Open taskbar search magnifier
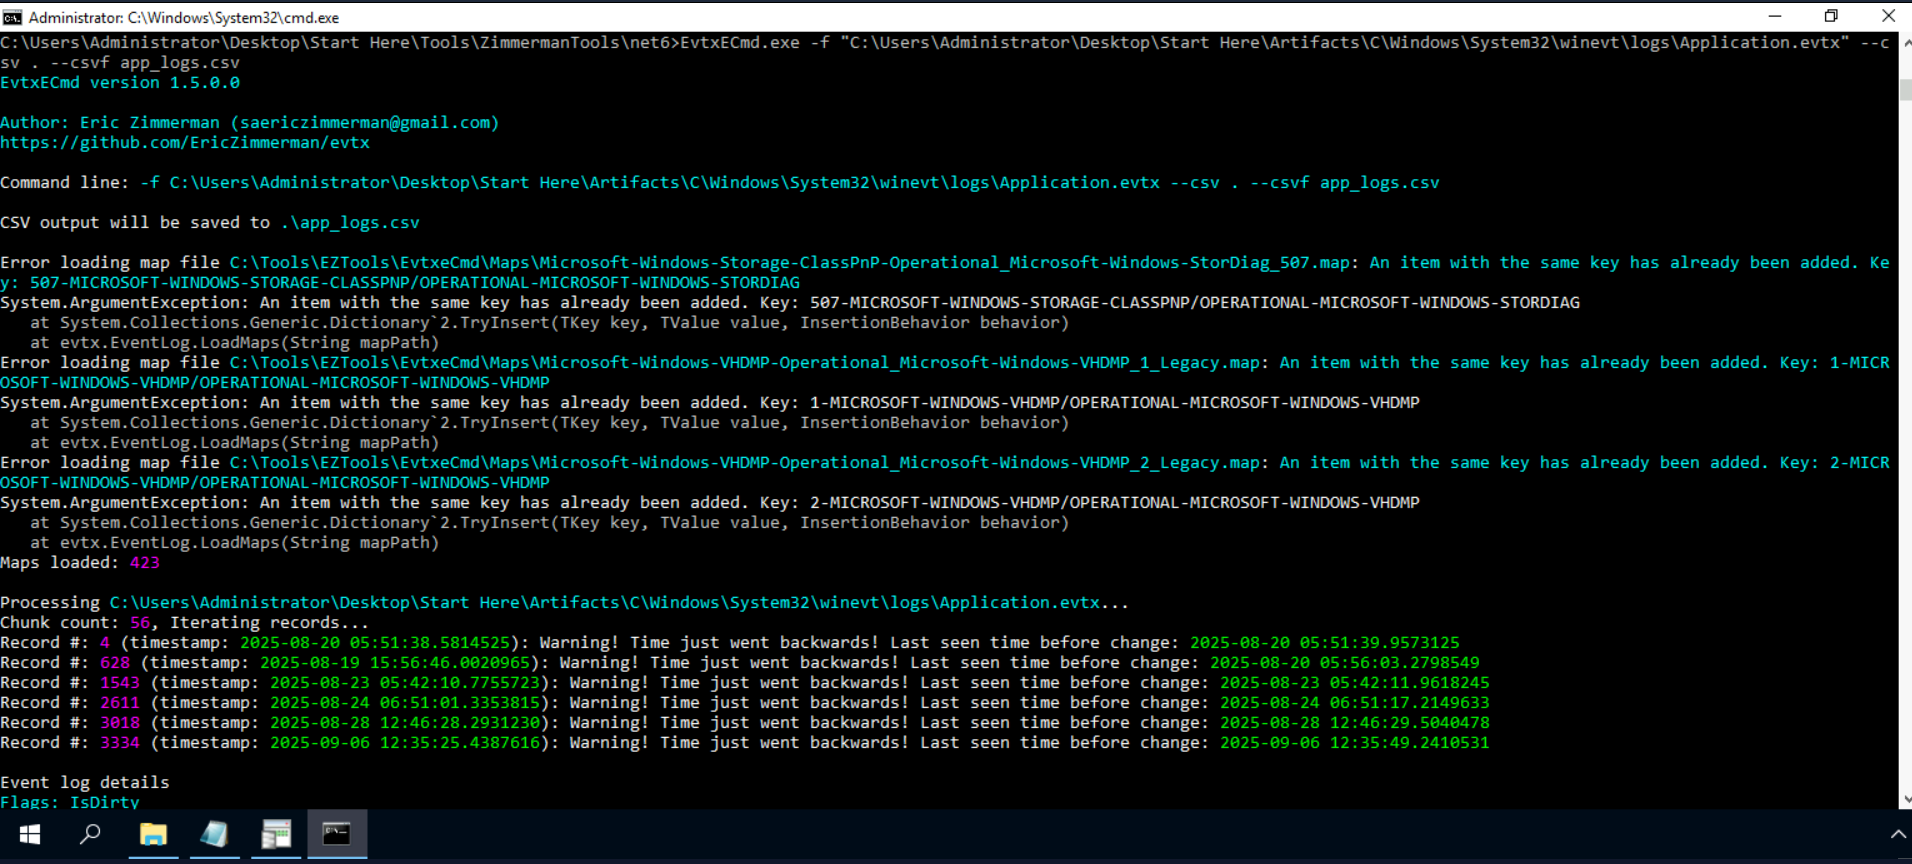 pos(90,834)
